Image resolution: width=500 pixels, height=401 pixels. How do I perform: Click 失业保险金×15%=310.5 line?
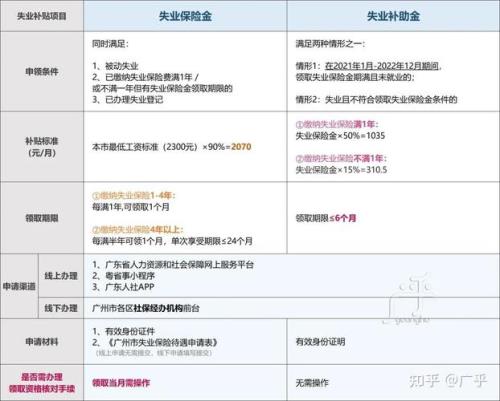341,170
